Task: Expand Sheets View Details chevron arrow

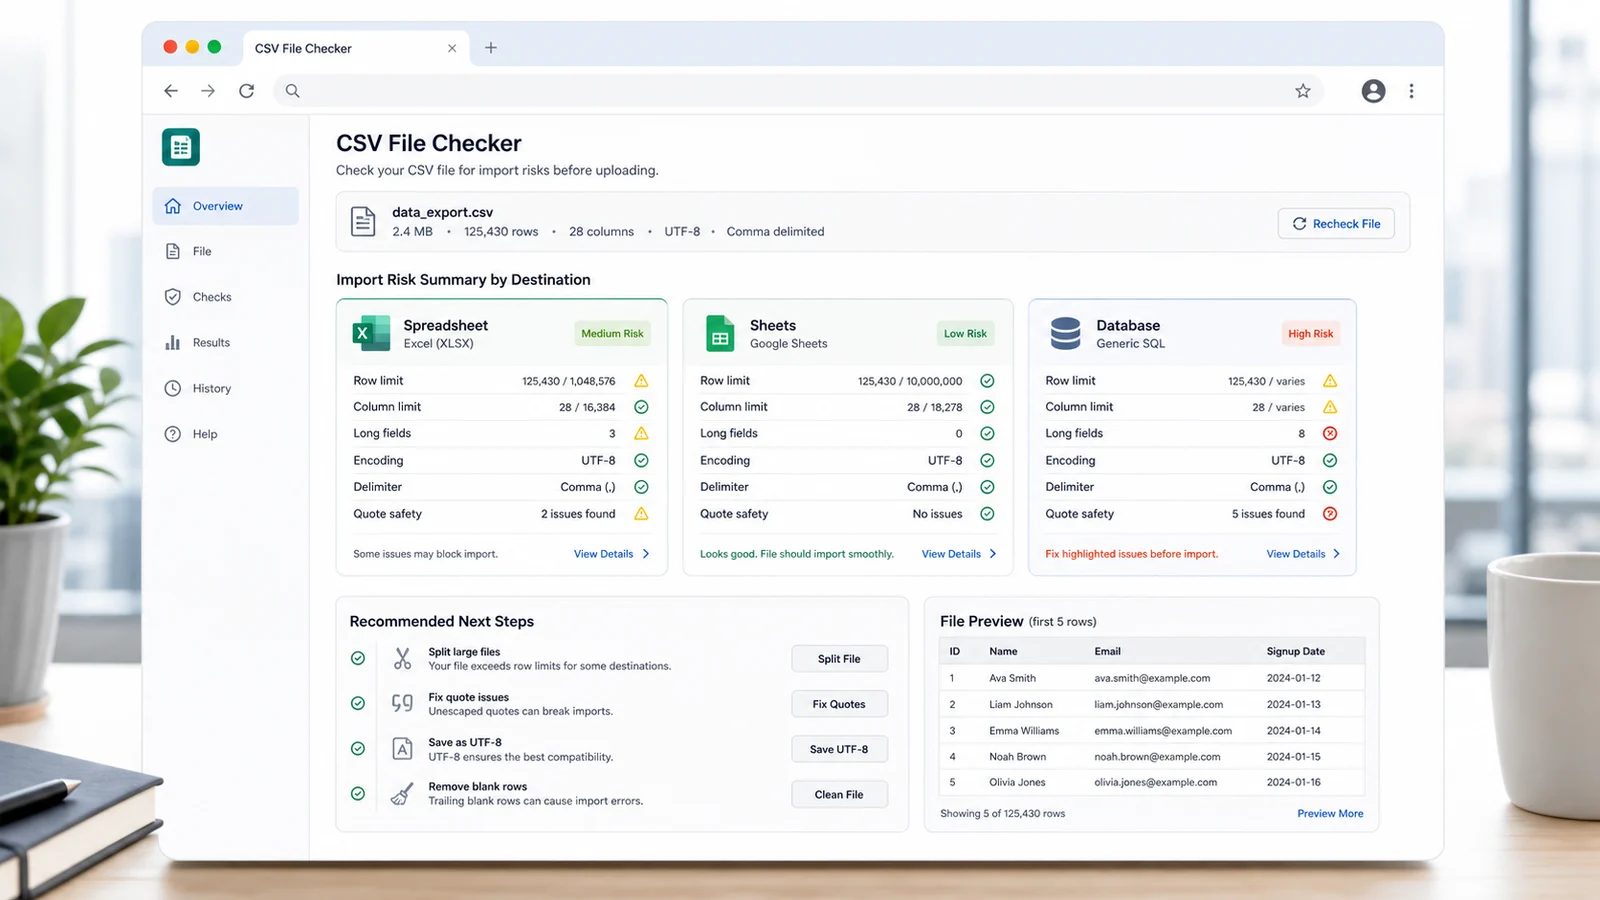Action: (x=993, y=554)
